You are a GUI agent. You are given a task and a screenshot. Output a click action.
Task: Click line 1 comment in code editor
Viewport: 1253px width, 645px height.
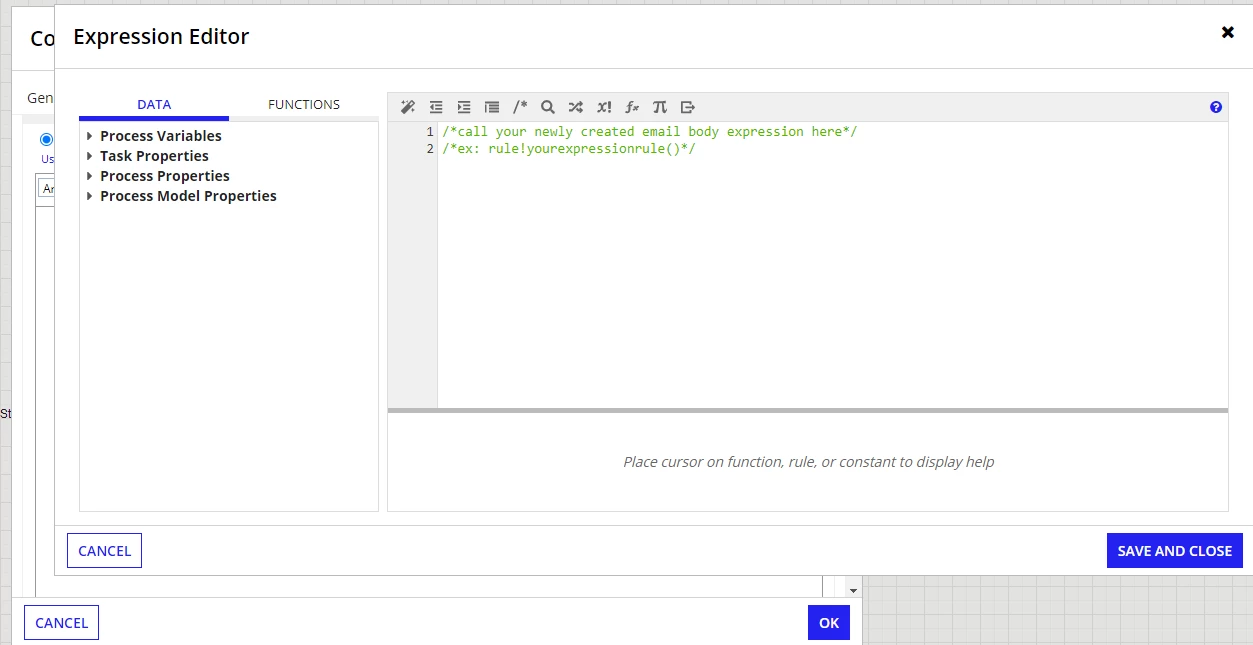point(650,132)
